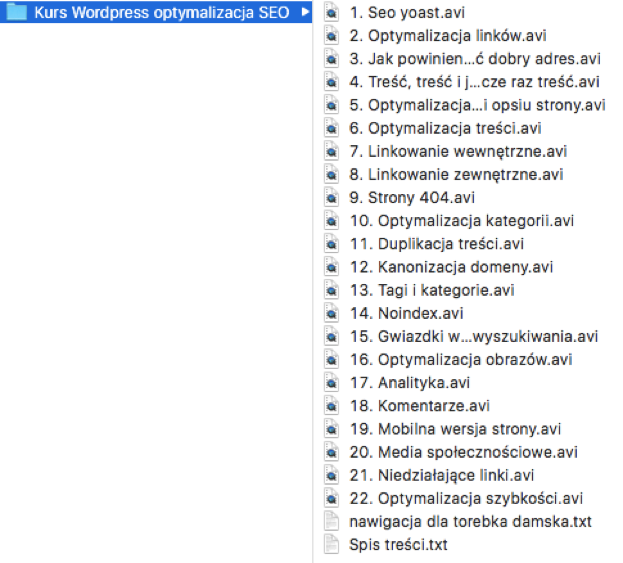This screenshot has width=623, height=563.
Task: Click the icon of 8. Linkowanie zewnętrzne.avi
Action: click(331, 174)
